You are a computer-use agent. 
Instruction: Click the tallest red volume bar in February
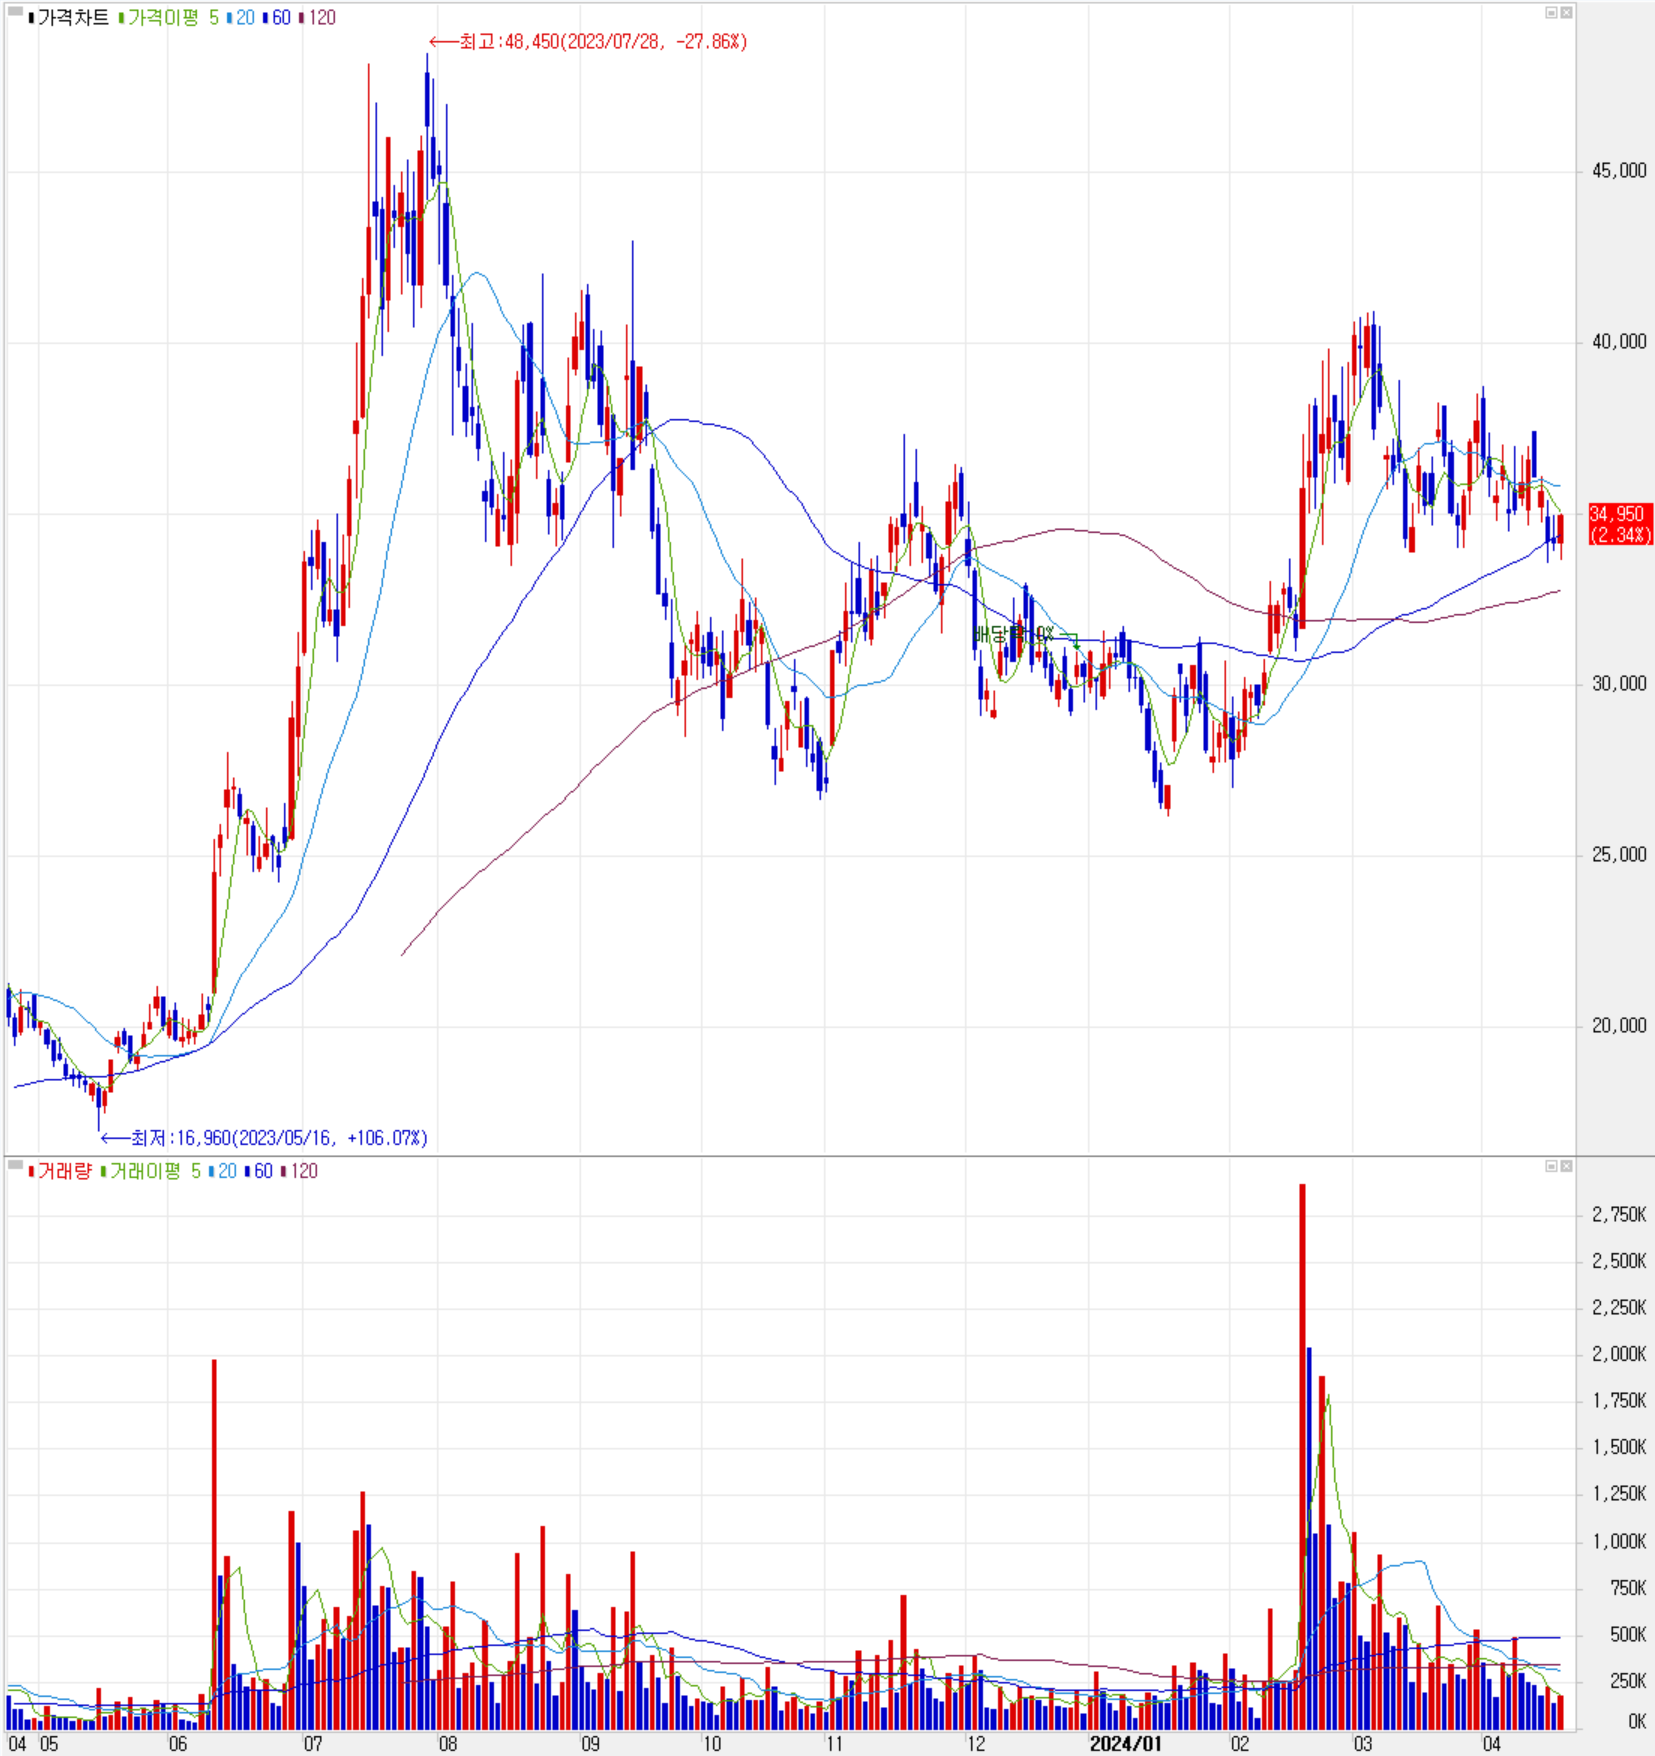coord(1302,1457)
